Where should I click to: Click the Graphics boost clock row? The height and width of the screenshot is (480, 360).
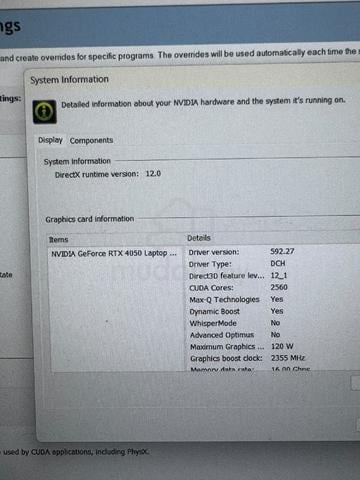(273, 358)
